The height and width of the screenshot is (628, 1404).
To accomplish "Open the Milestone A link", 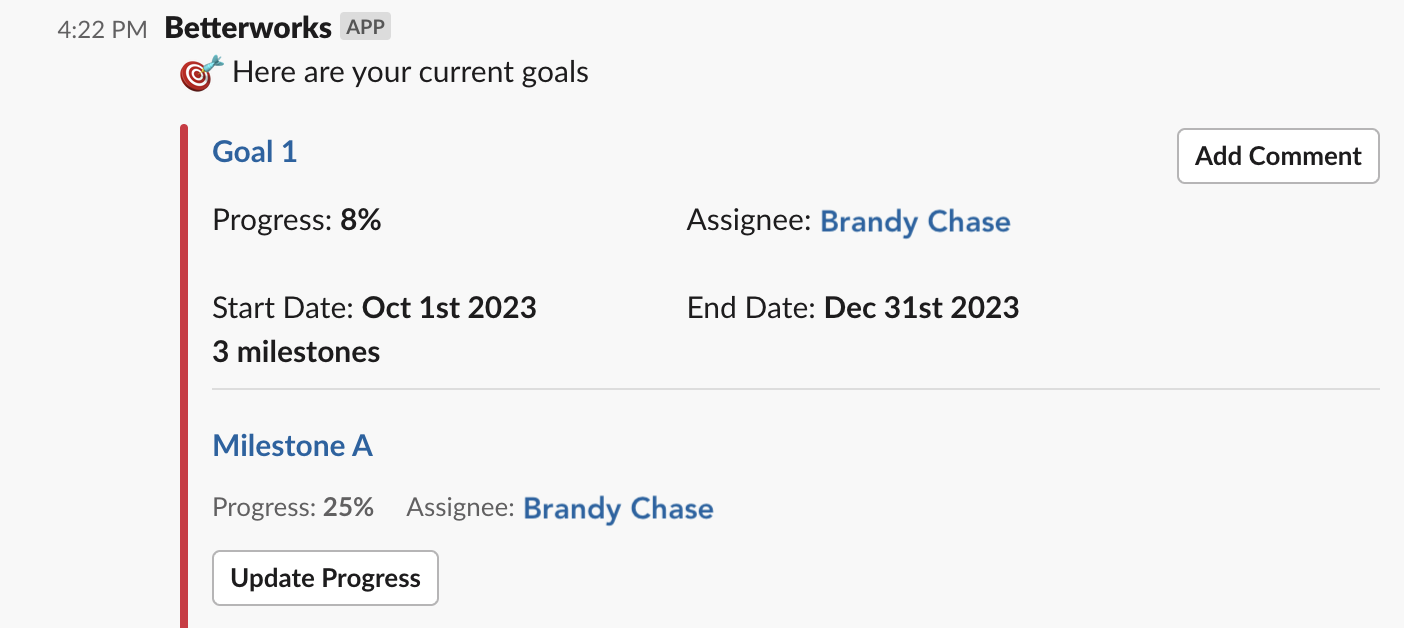I will 293,446.
